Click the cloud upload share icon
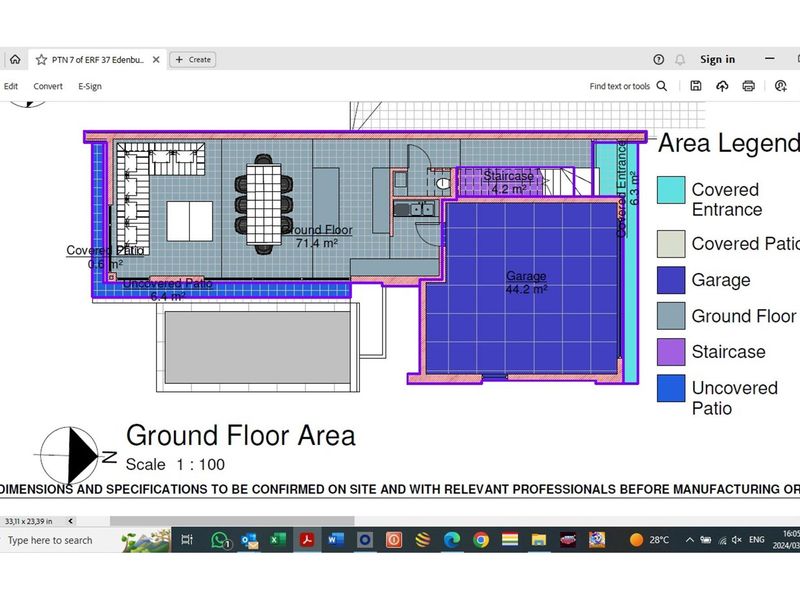The width and height of the screenshot is (800, 600). (722, 87)
